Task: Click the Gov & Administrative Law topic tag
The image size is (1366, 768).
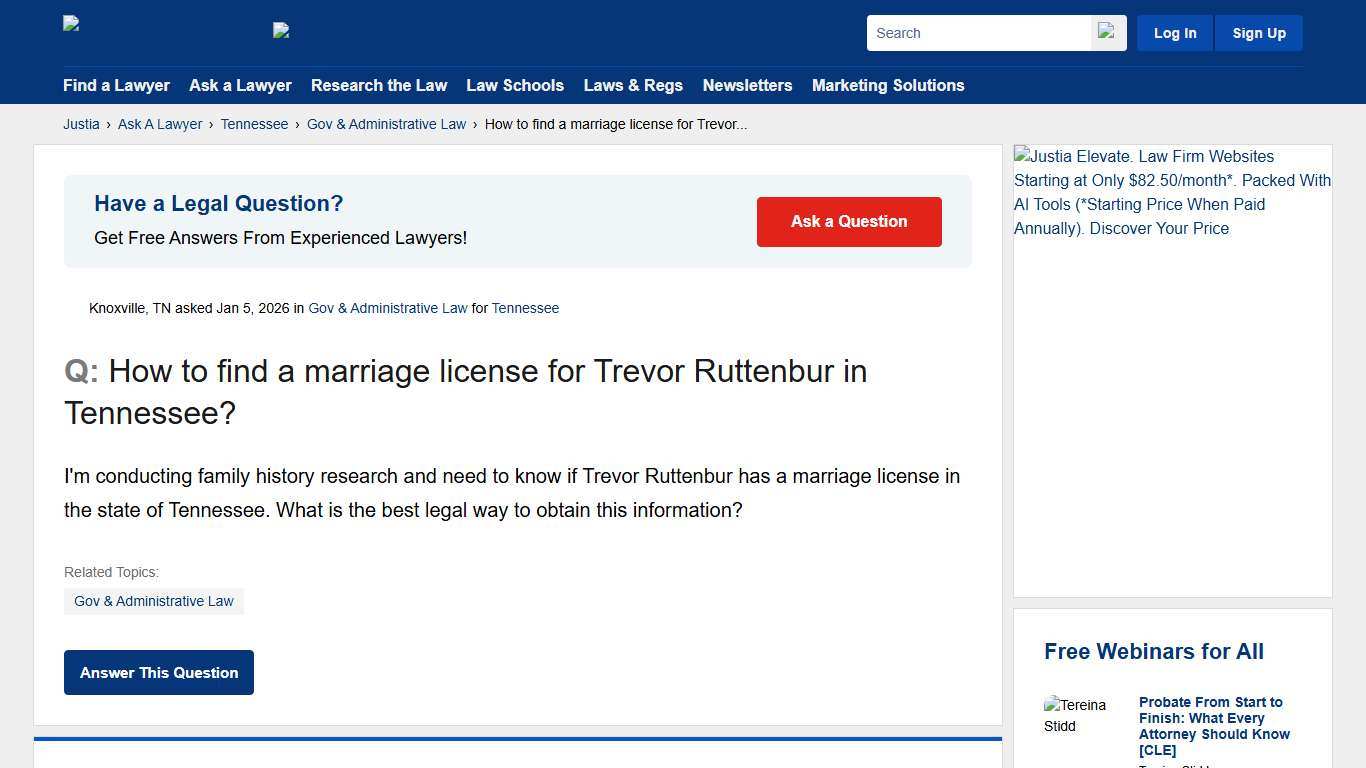Action: tap(153, 601)
